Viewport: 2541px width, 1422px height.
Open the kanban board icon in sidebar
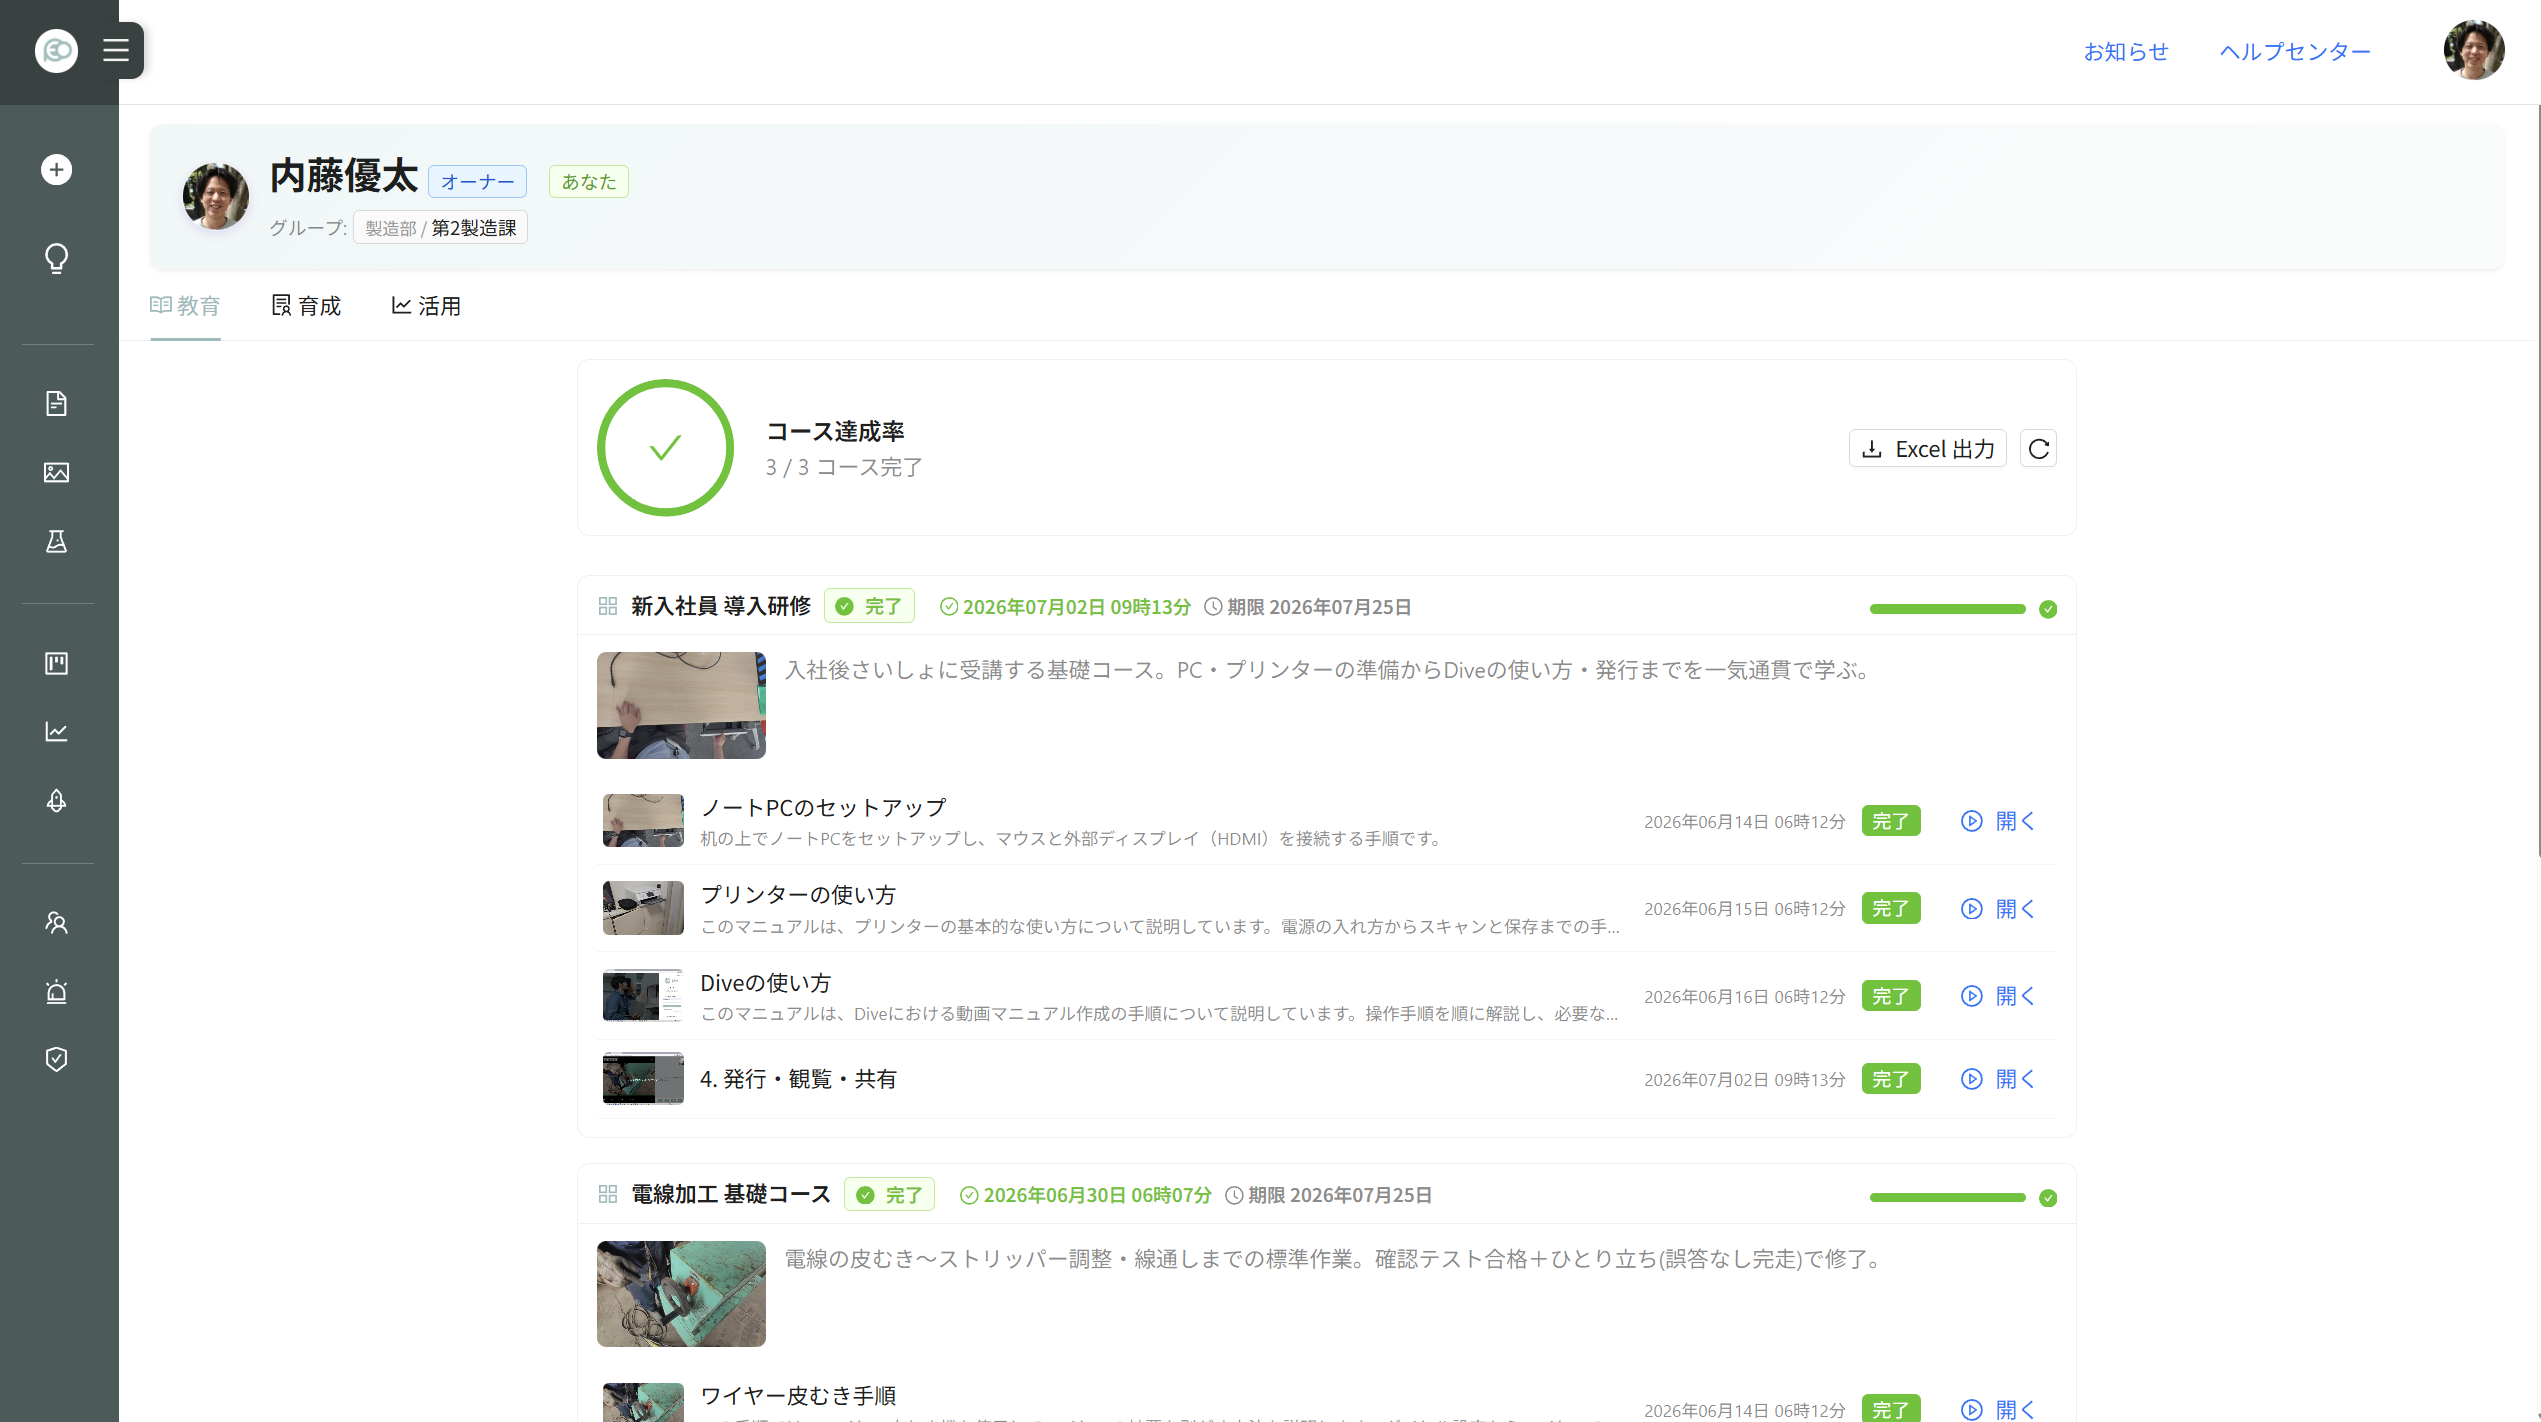tap(56, 663)
